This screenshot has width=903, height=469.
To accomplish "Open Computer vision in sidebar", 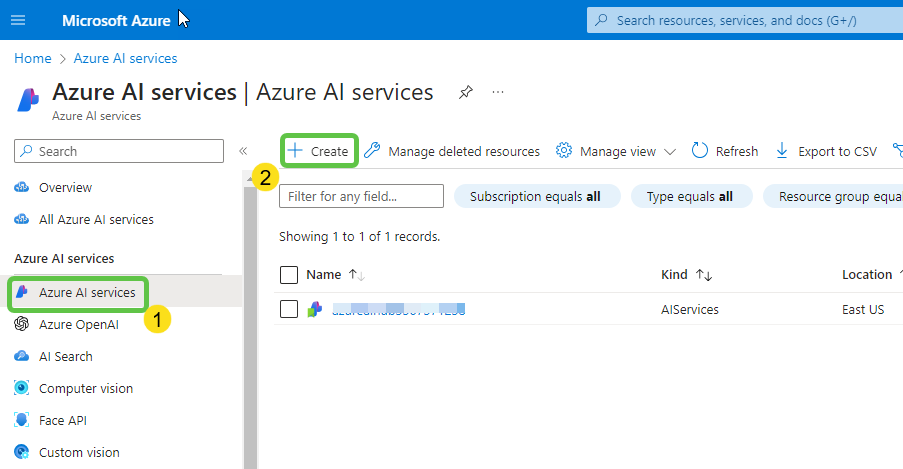I will pyautogui.click(x=85, y=388).
